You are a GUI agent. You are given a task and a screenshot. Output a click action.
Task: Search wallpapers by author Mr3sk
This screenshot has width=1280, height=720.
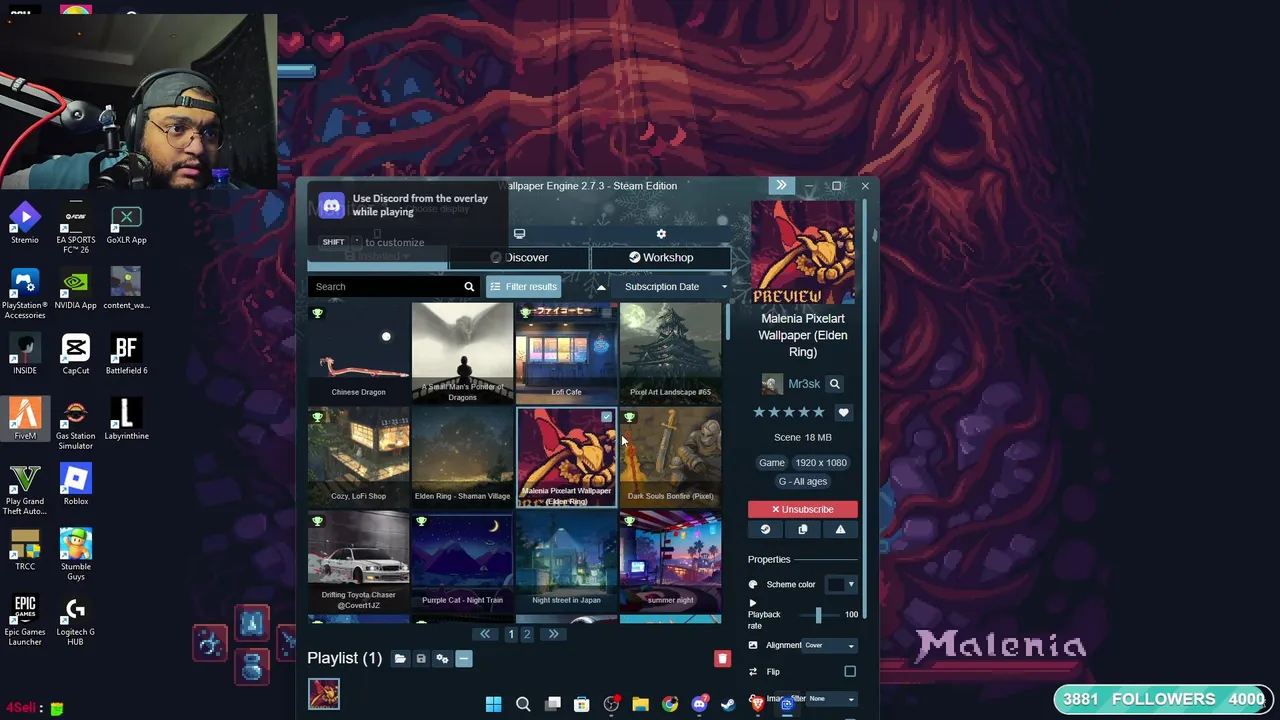[834, 384]
